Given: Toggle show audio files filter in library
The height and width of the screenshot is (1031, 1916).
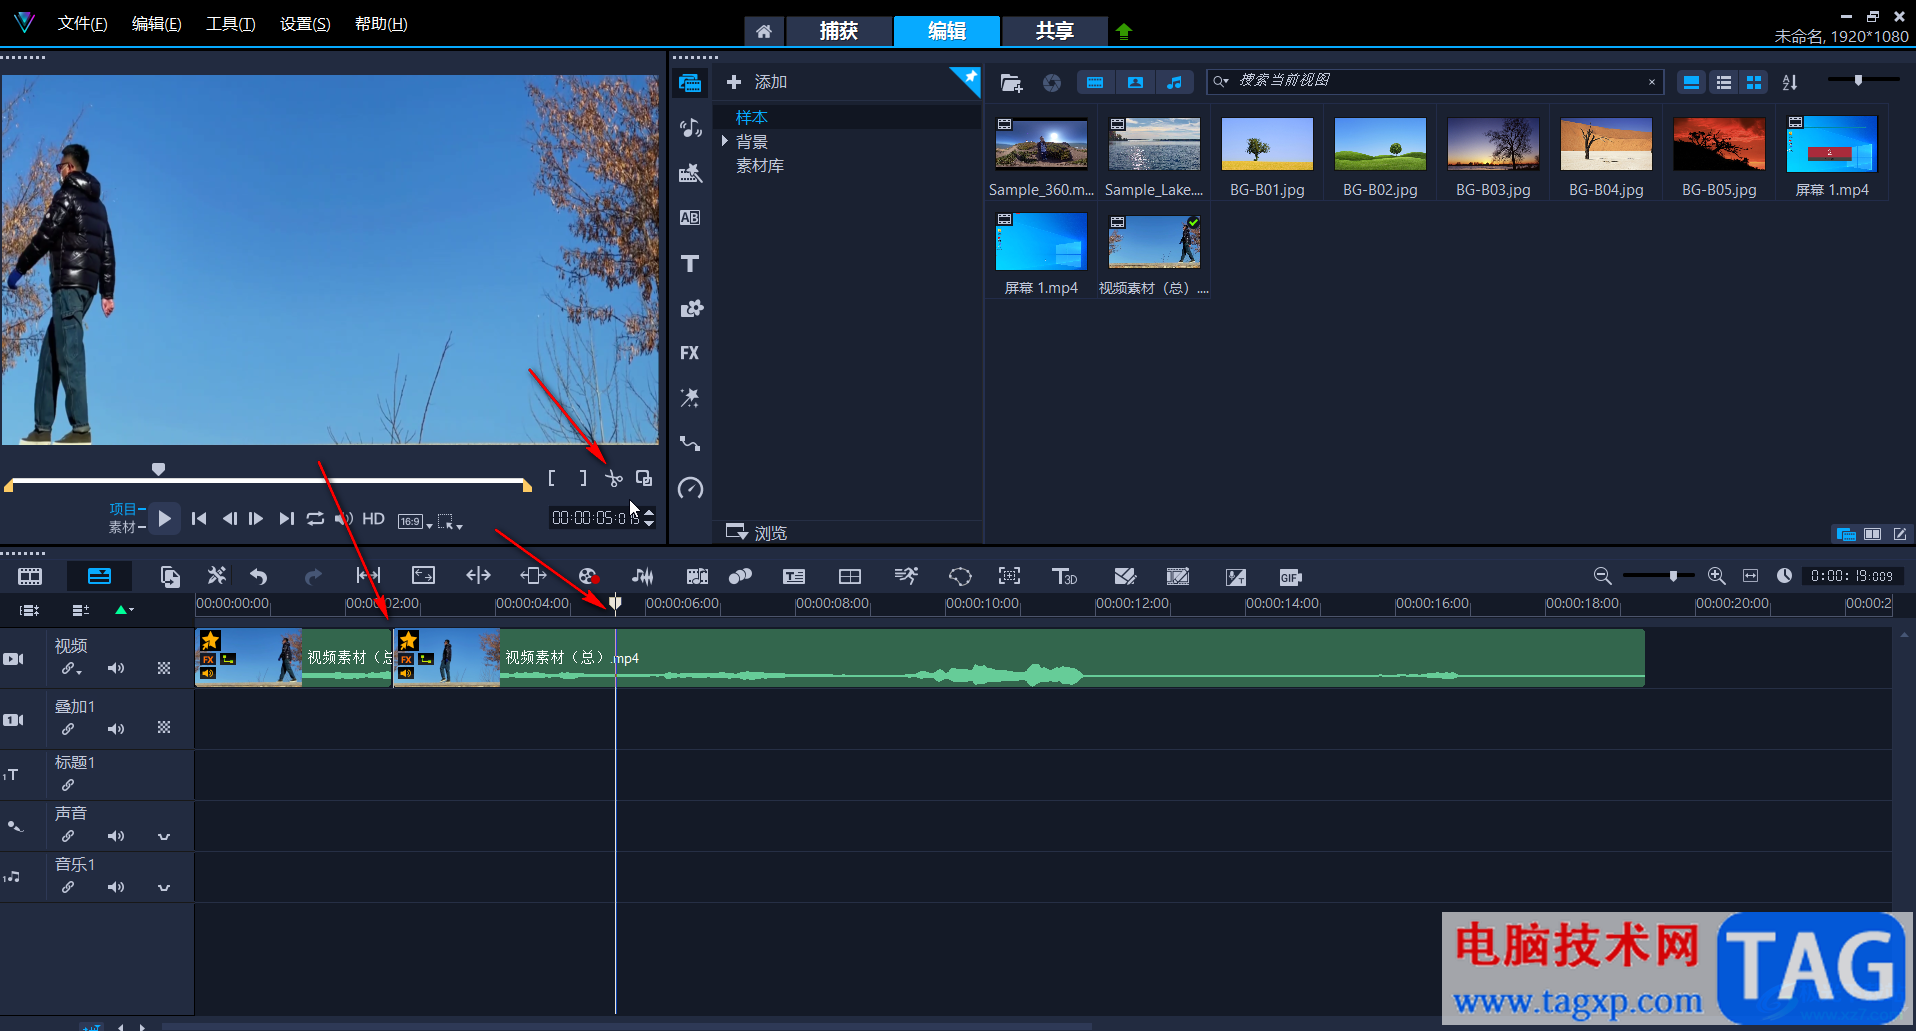Looking at the screenshot, I should (1175, 82).
